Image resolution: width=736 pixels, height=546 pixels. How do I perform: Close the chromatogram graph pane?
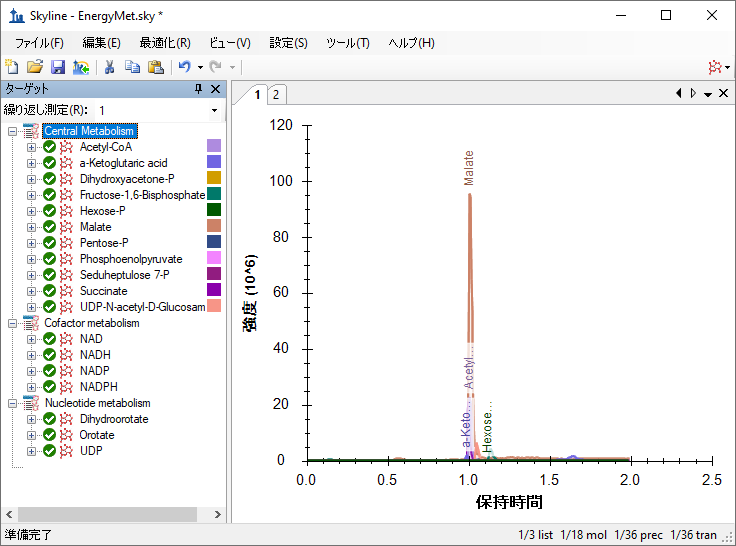click(723, 93)
